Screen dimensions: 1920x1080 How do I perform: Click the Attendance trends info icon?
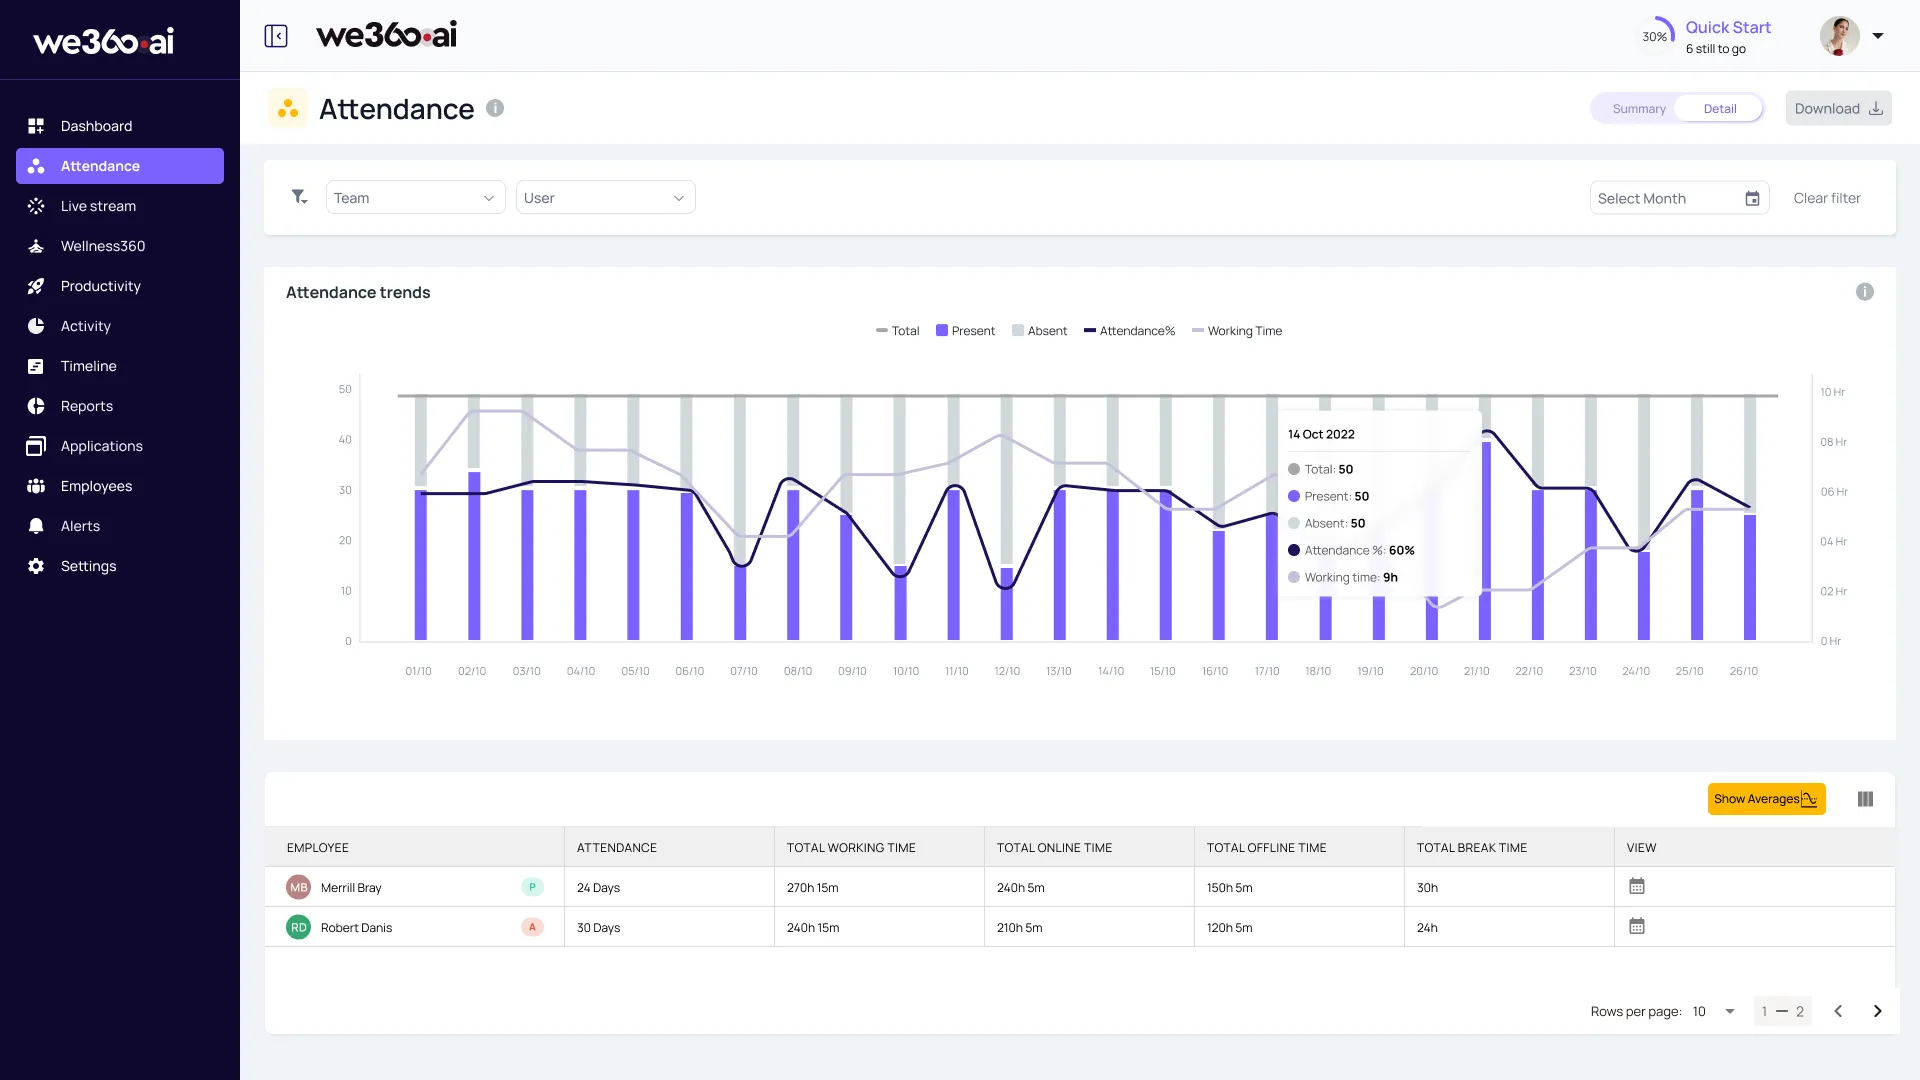tap(1865, 292)
